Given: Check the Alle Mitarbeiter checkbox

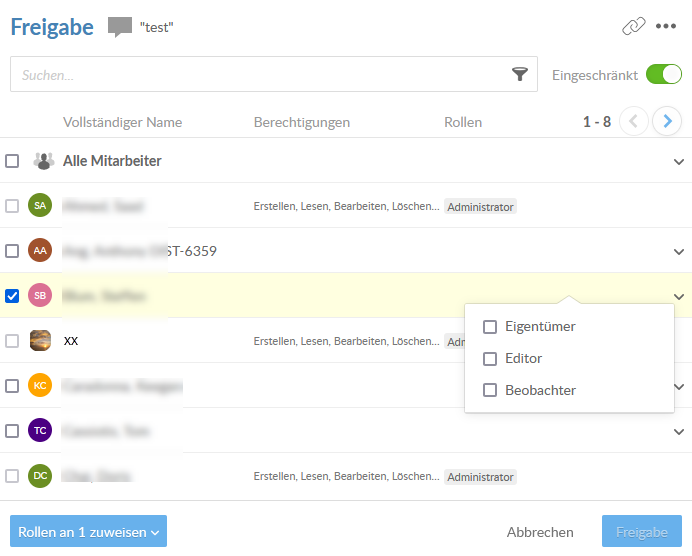Looking at the screenshot, I should tap(12, 161).
